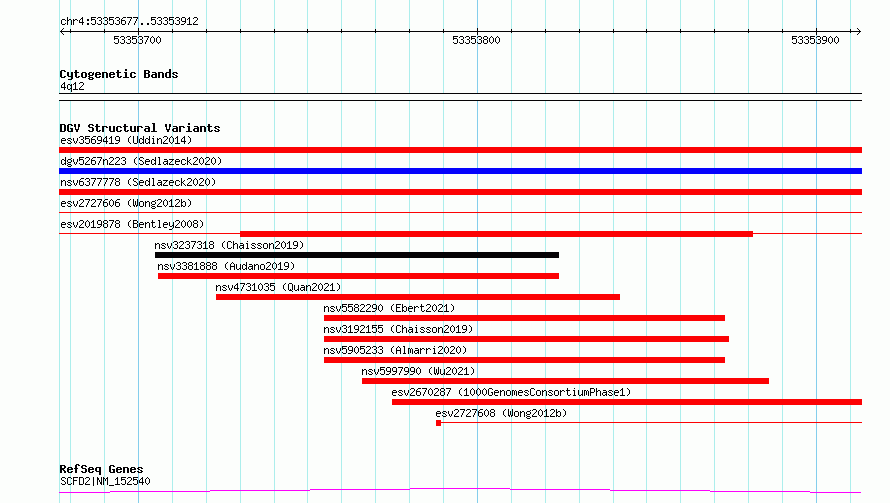Open the SCFD2|NM_152540 gene label
Viewport: 890px width, 503px height.
click(105, 481)
